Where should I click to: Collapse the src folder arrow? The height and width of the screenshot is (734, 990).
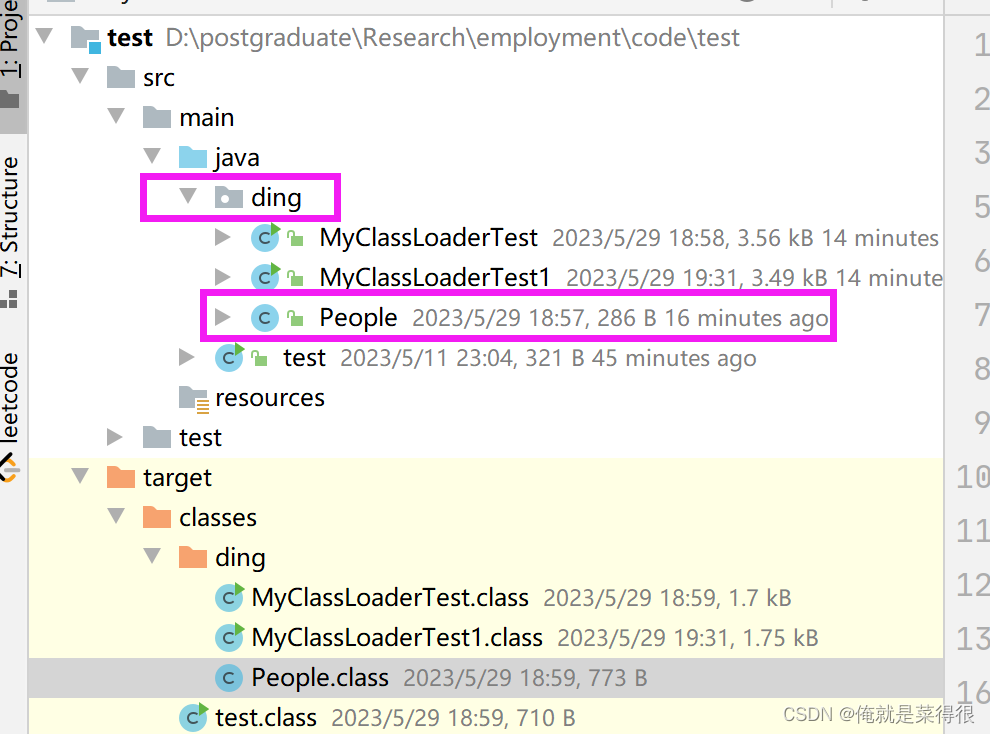click(80, 76)
